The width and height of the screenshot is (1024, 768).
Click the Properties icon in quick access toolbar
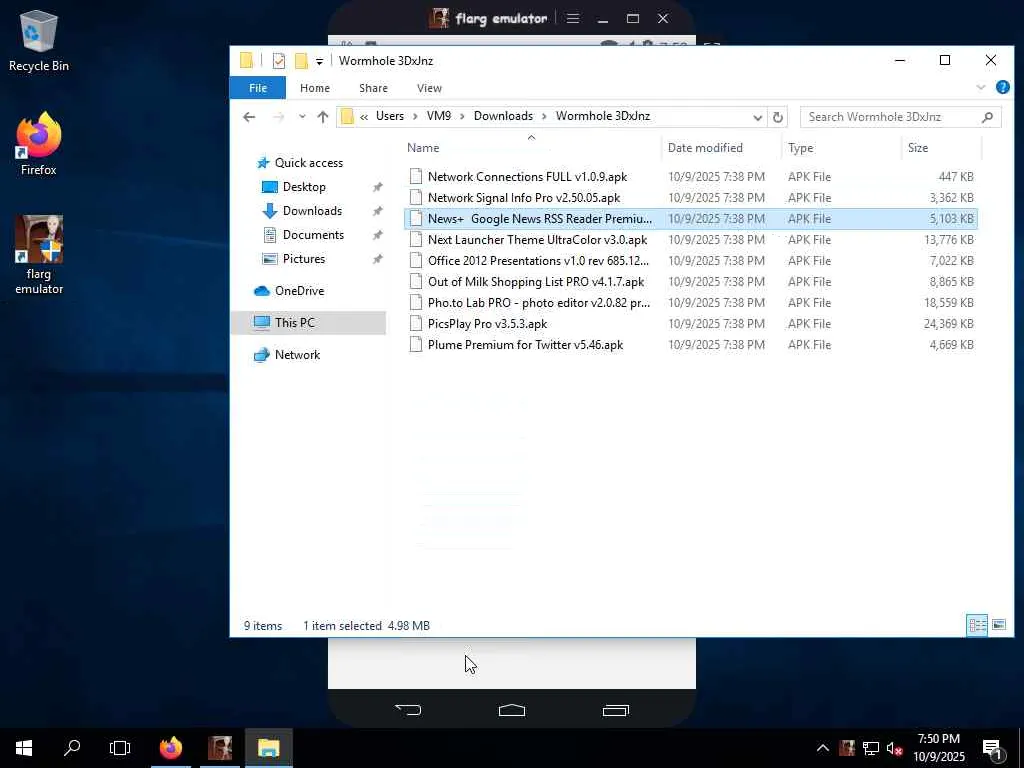point(279,61)
